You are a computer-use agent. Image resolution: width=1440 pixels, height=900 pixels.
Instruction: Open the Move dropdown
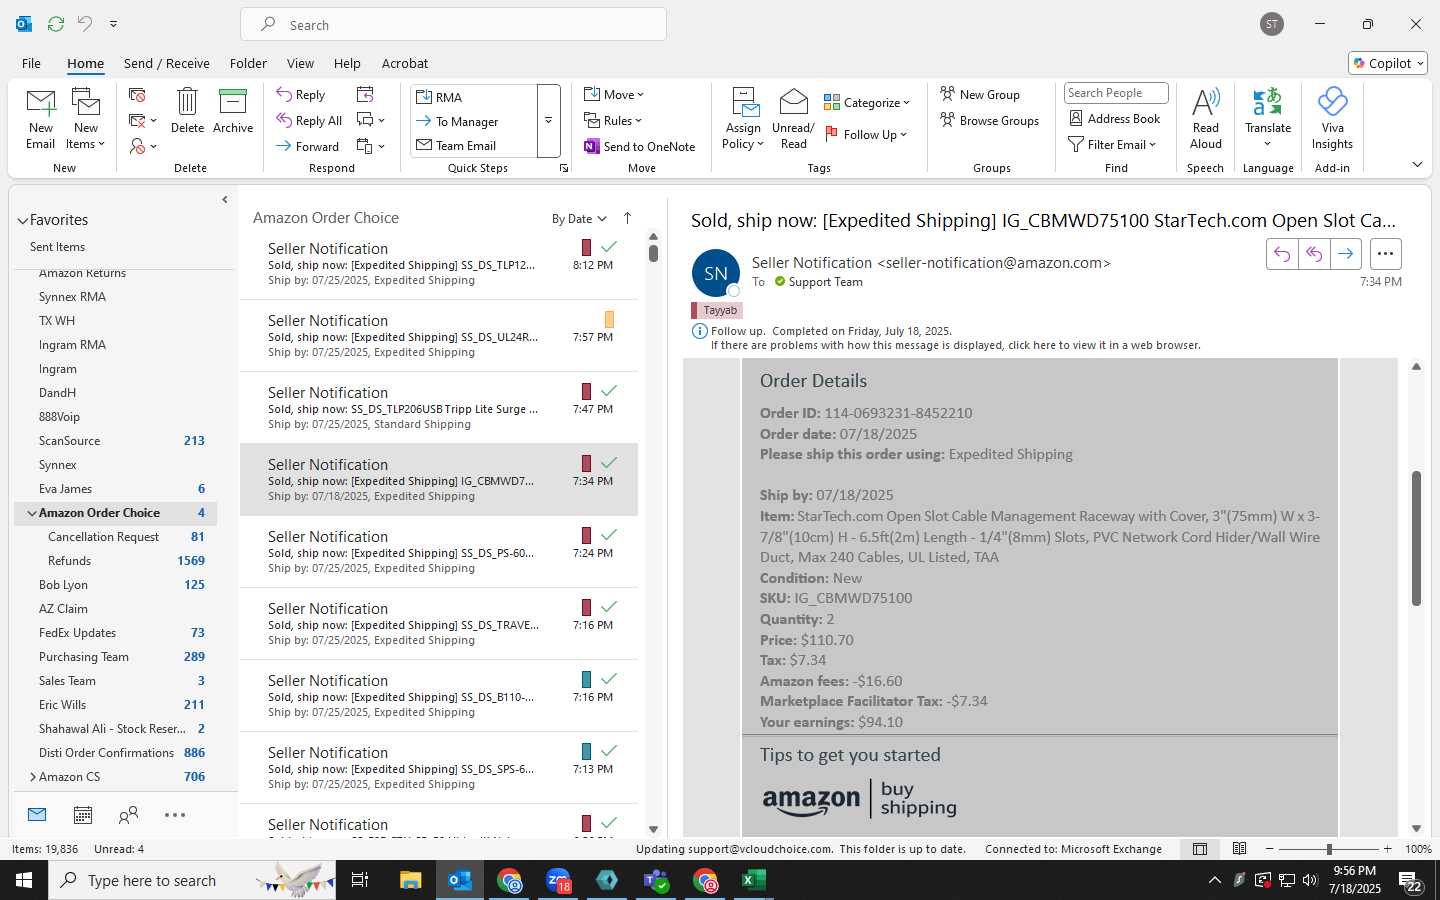[x=614, y=95]
